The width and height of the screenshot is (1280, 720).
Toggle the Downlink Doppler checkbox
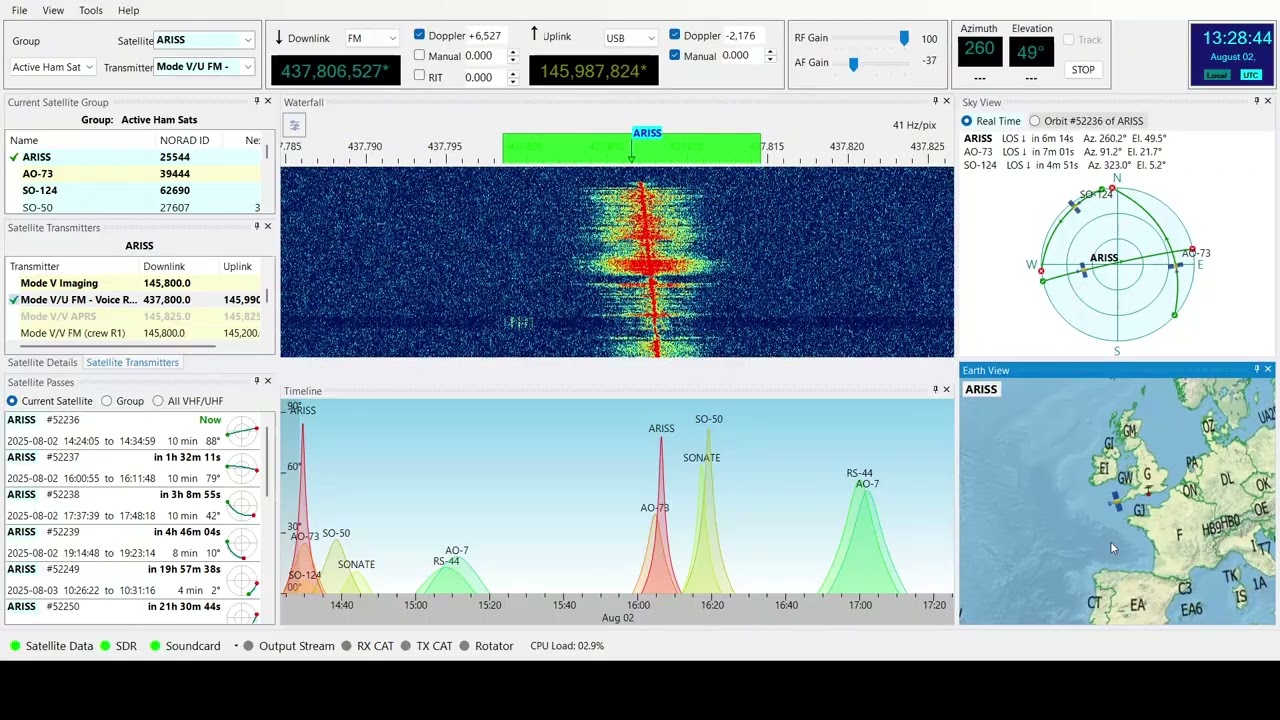click(x=419, y=35)
